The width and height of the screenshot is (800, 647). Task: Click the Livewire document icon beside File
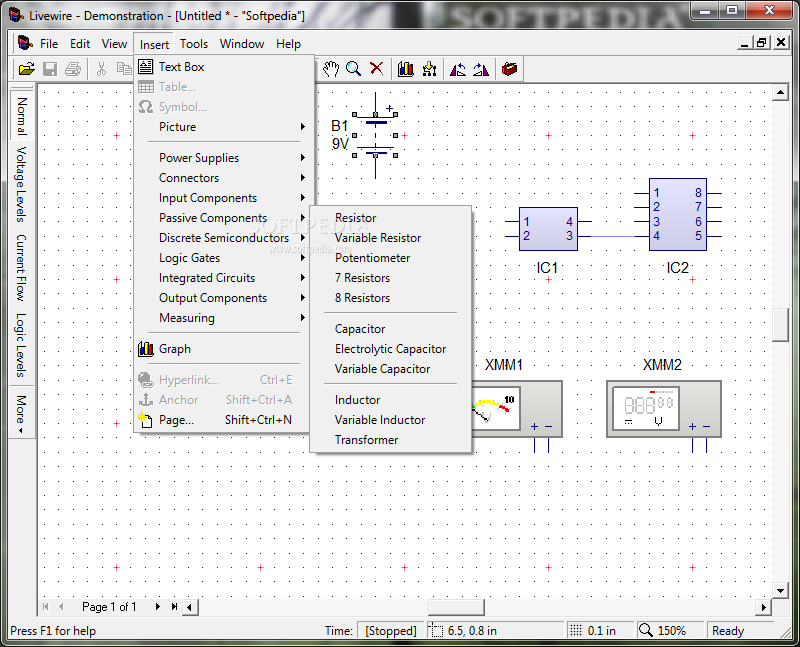[x=25, y=43]
